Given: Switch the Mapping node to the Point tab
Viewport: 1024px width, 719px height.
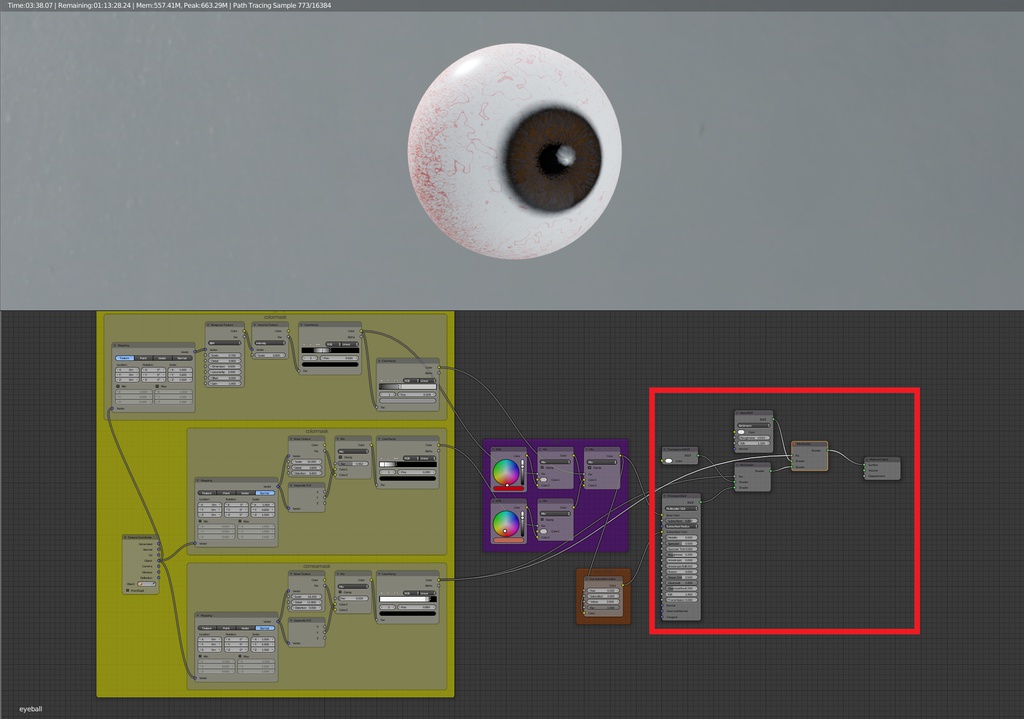Looking at the screenshot, I should point(142,358).
